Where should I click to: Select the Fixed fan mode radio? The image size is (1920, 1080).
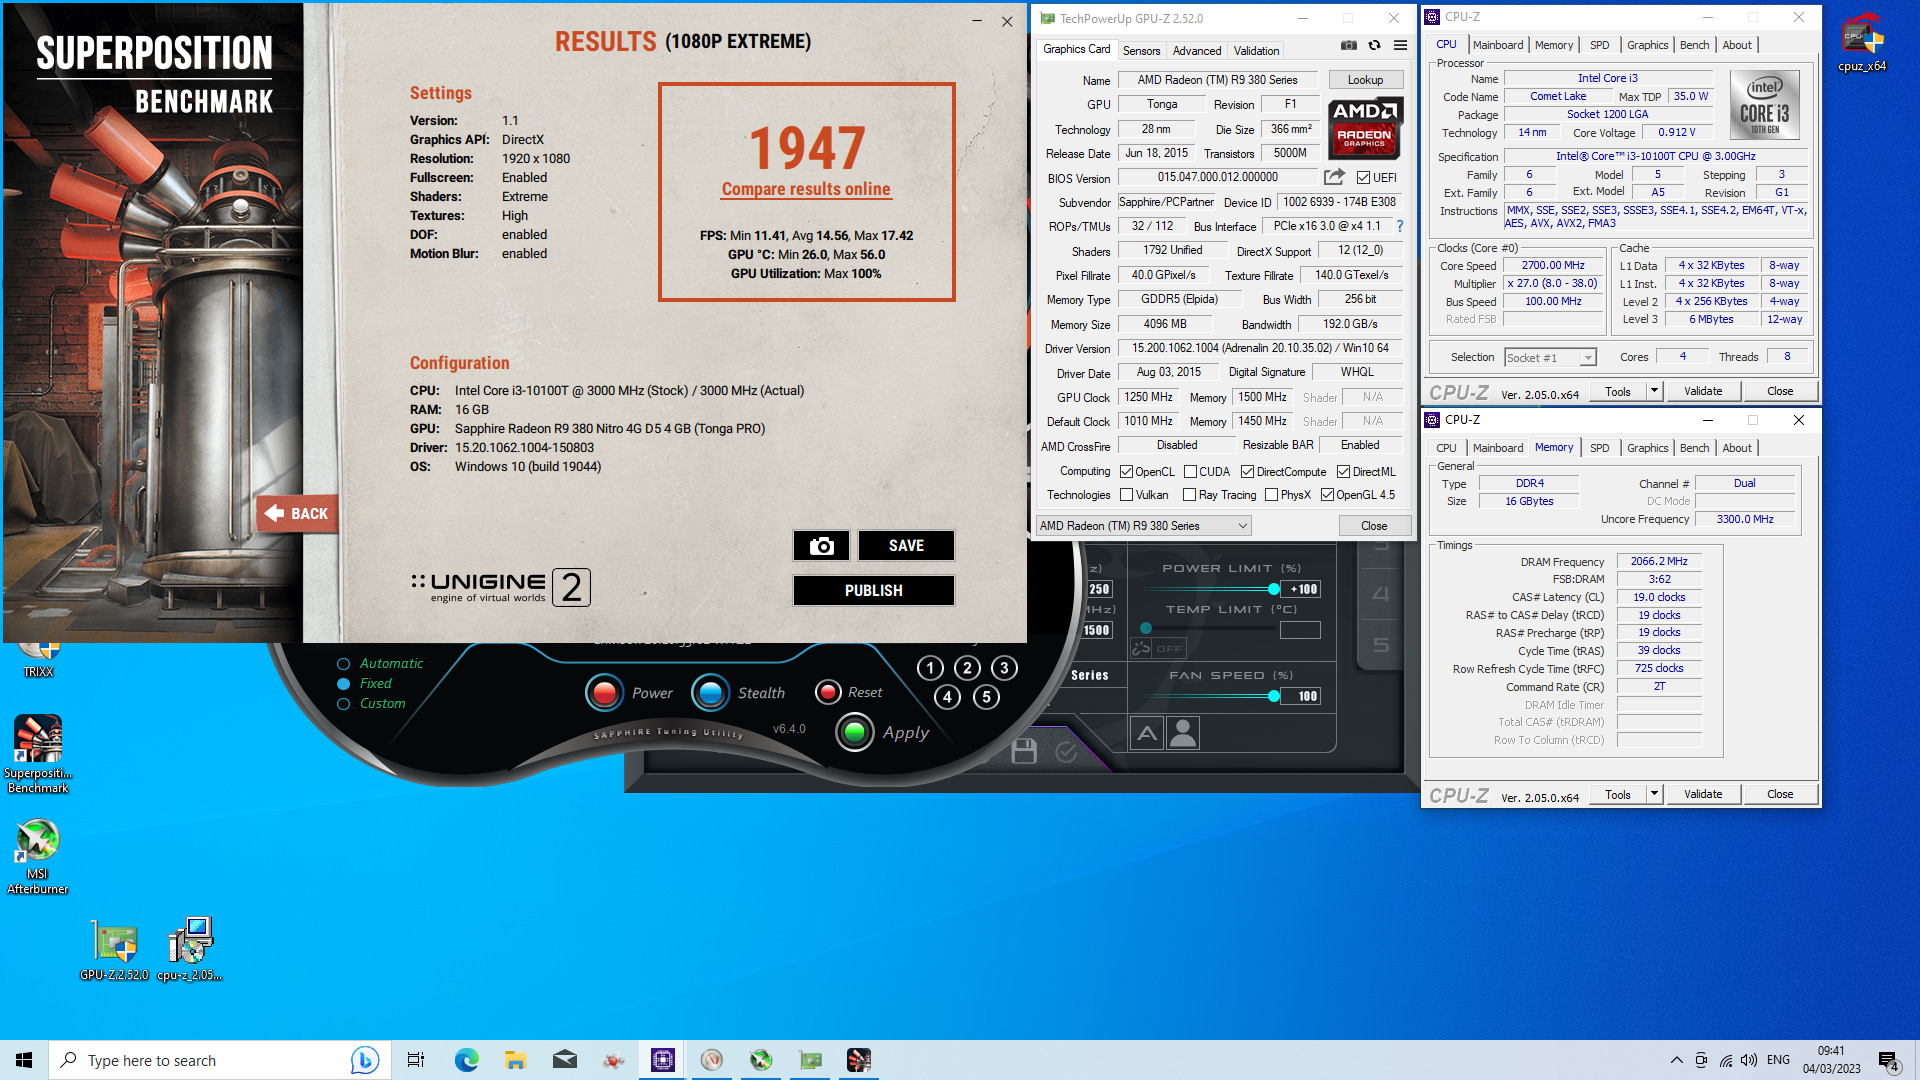pos(343,684)
